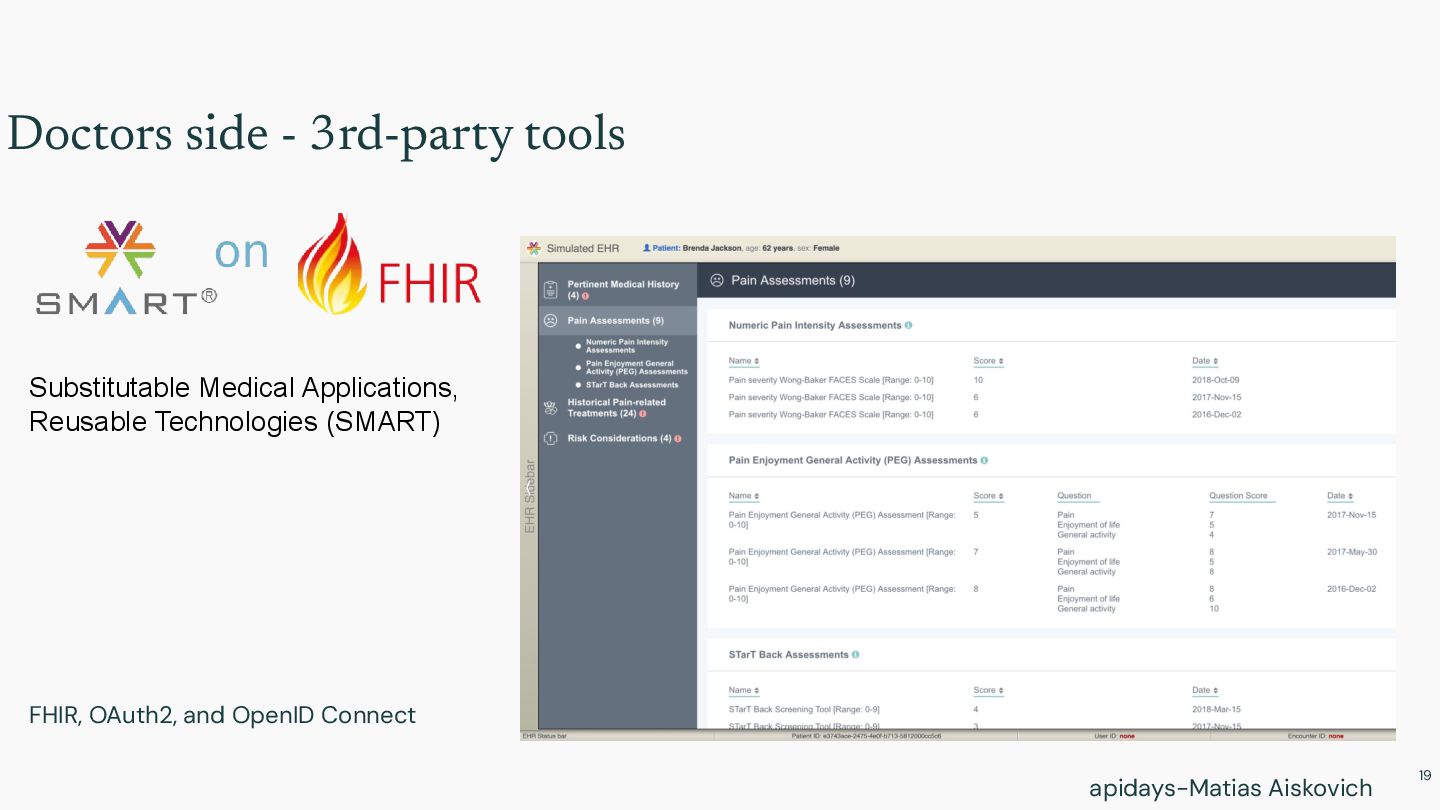Click the sad face icon in Pain Assessments header
This screenshot has height=810, width=1440.
717,280
